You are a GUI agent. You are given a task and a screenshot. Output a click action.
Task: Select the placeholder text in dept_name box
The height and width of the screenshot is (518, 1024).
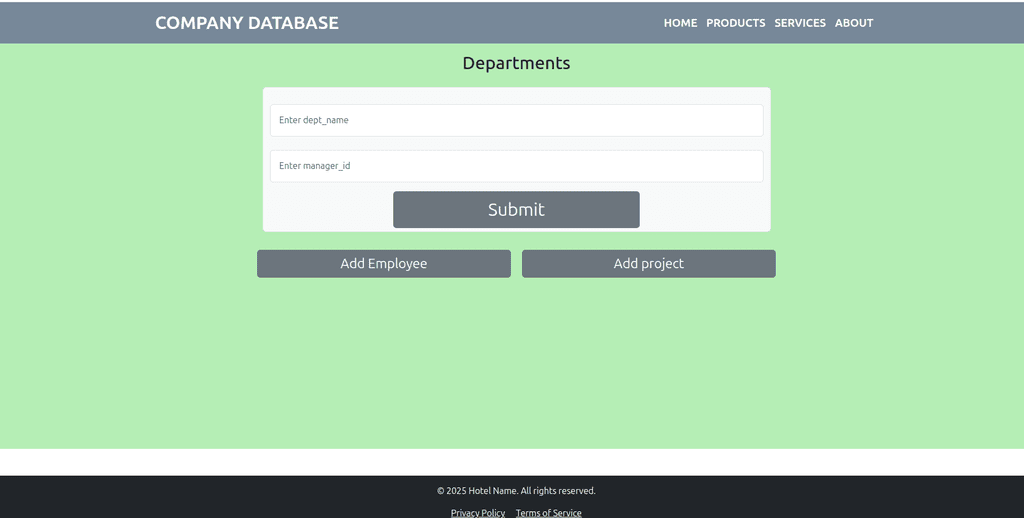coord(313,120)
